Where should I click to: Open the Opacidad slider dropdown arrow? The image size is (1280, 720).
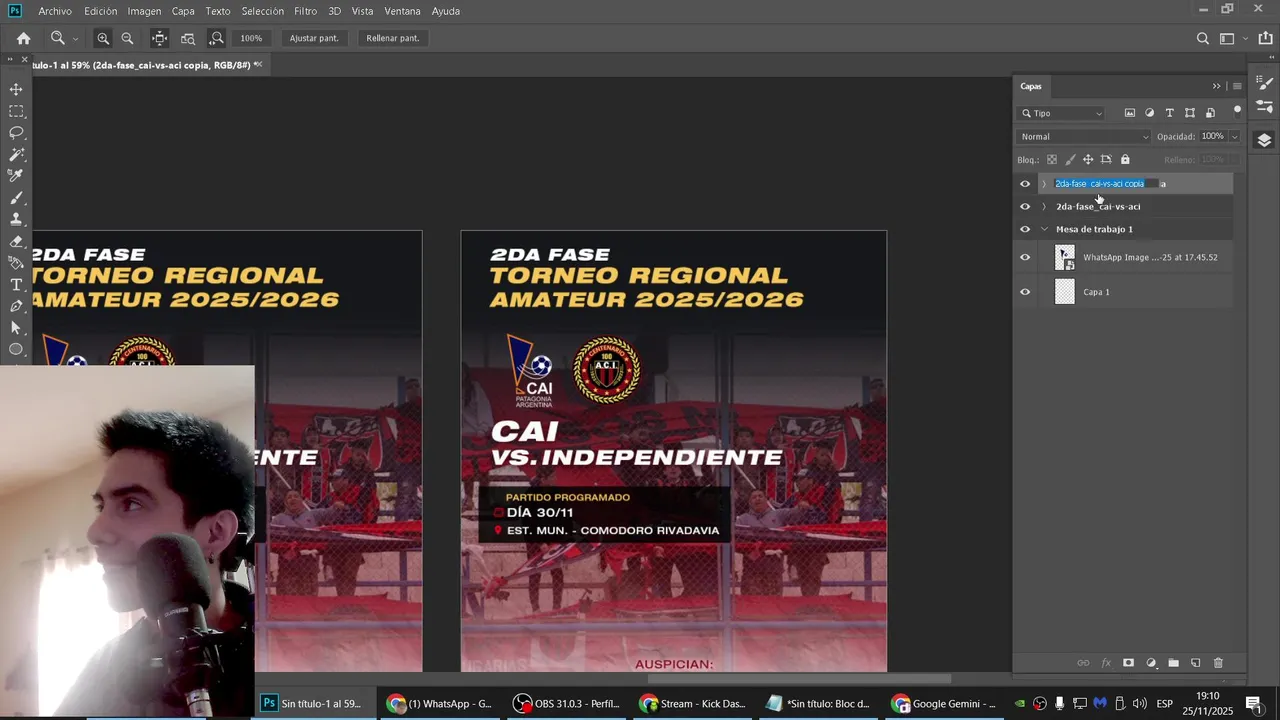tap(1234, 137)
